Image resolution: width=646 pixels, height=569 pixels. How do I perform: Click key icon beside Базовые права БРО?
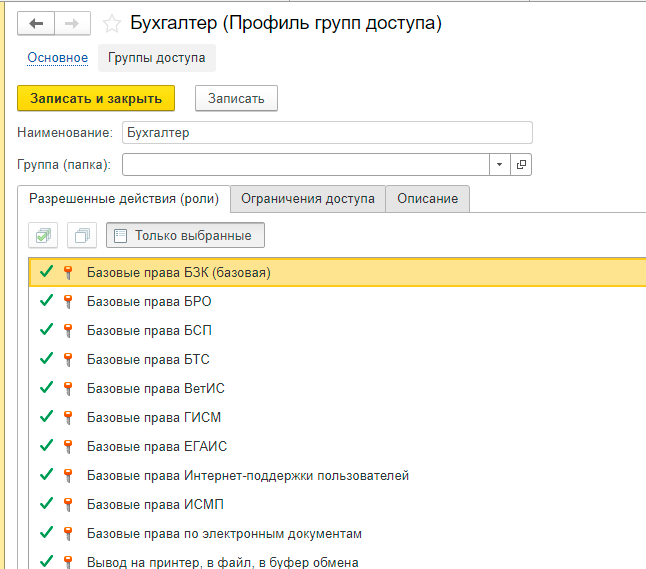[x=68, y=301]
